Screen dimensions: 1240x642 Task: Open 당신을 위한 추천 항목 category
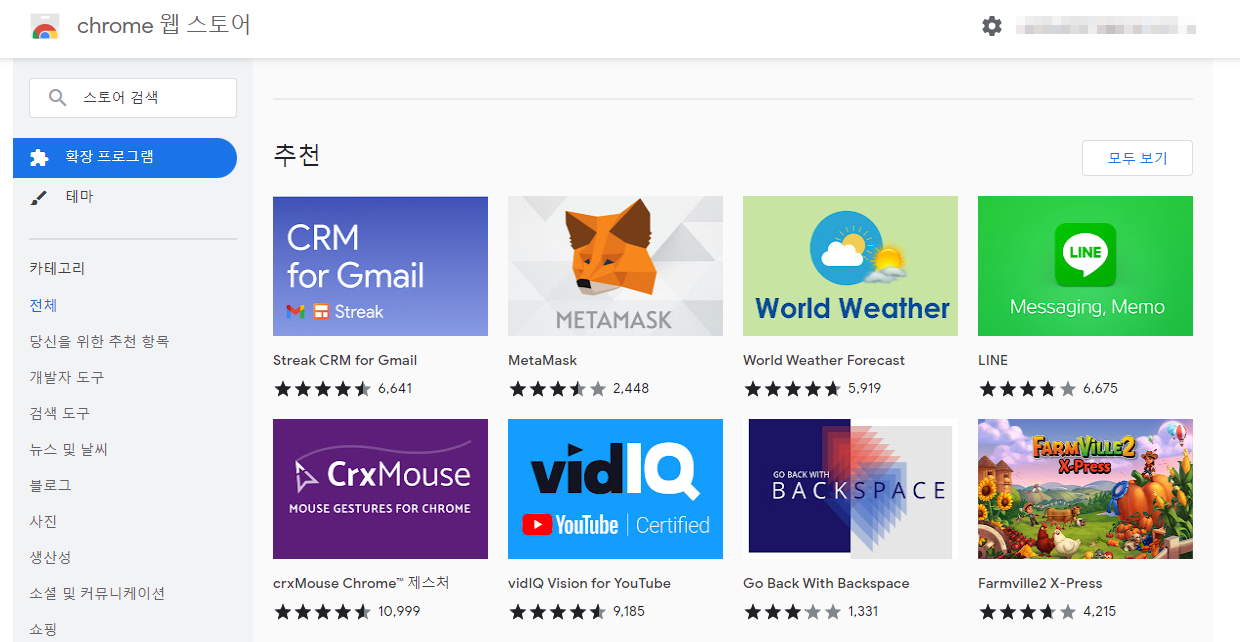click(x=99, y=341)
